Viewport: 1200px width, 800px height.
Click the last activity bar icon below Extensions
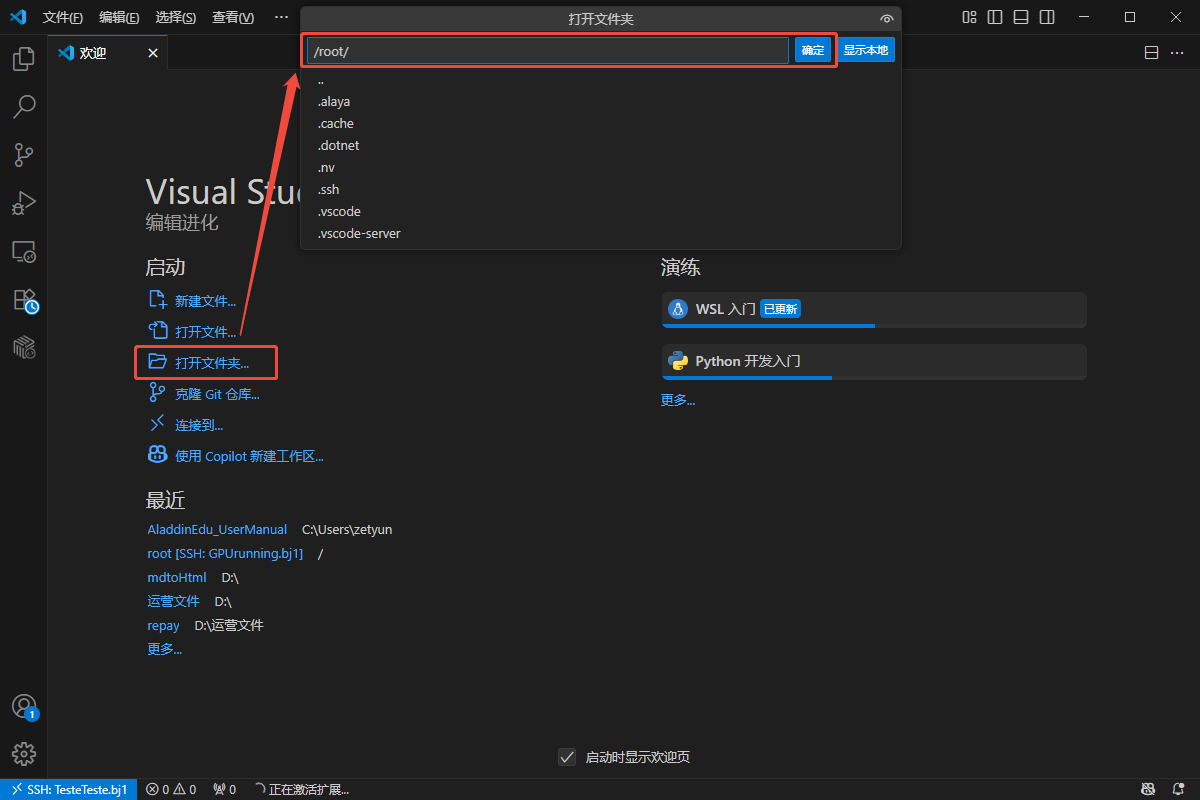tap(24, 347)
